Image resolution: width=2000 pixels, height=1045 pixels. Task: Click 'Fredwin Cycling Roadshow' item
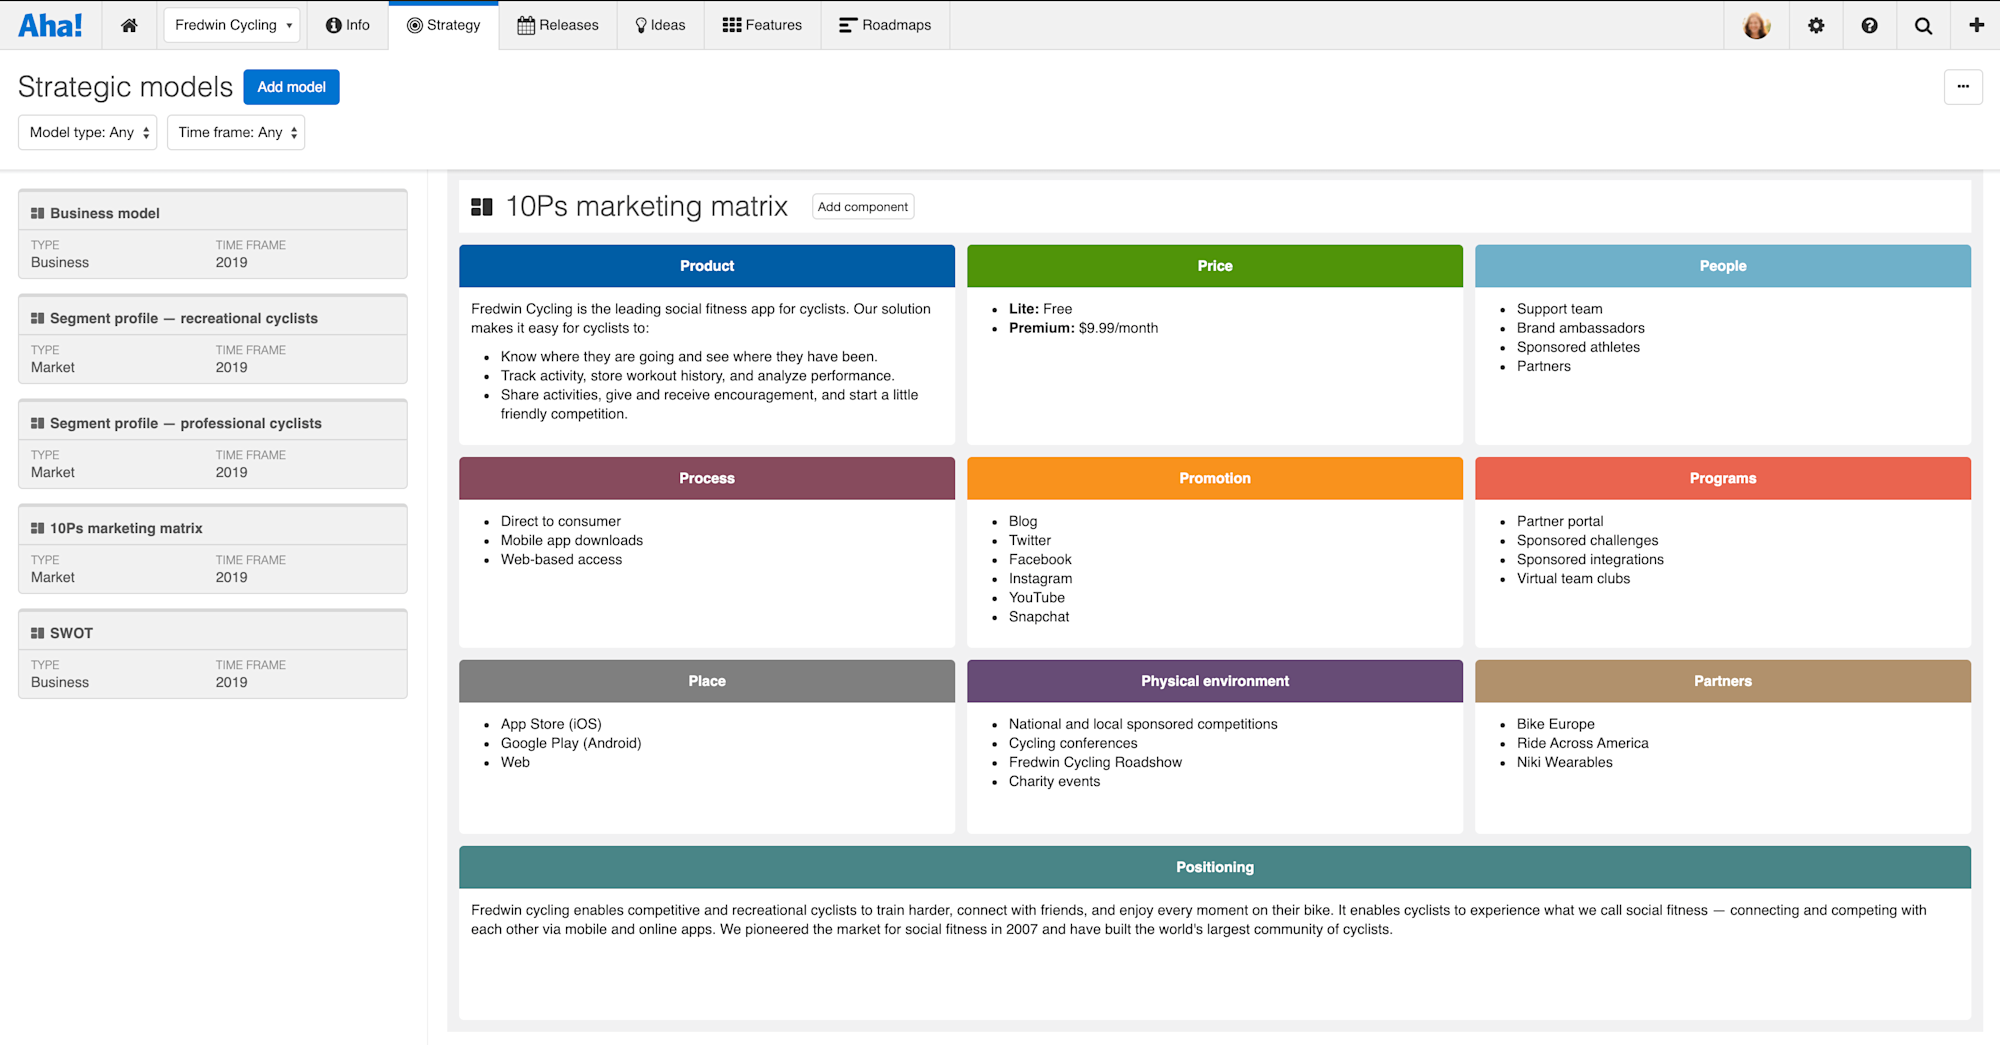(x=1095, y=762)
